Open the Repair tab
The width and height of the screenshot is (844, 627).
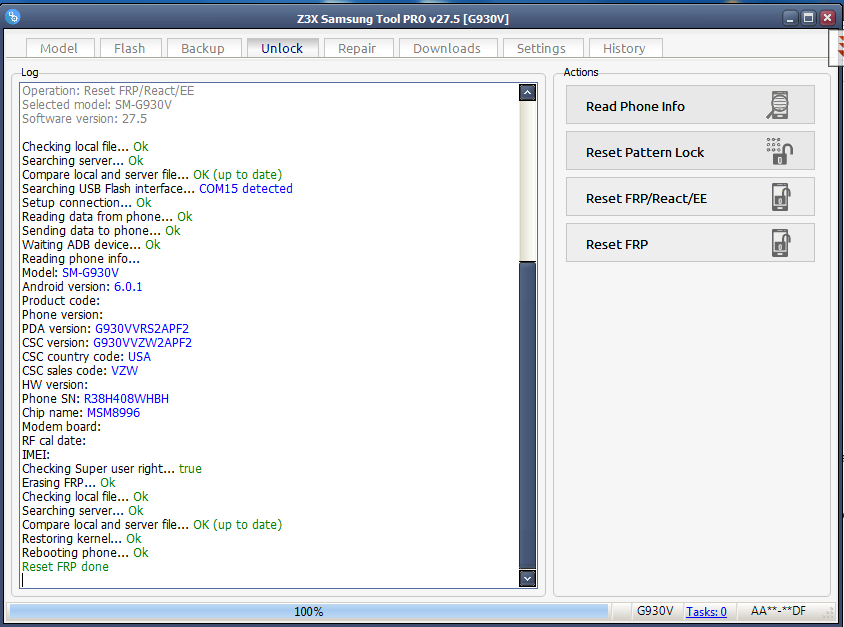(x=357, y=48)
